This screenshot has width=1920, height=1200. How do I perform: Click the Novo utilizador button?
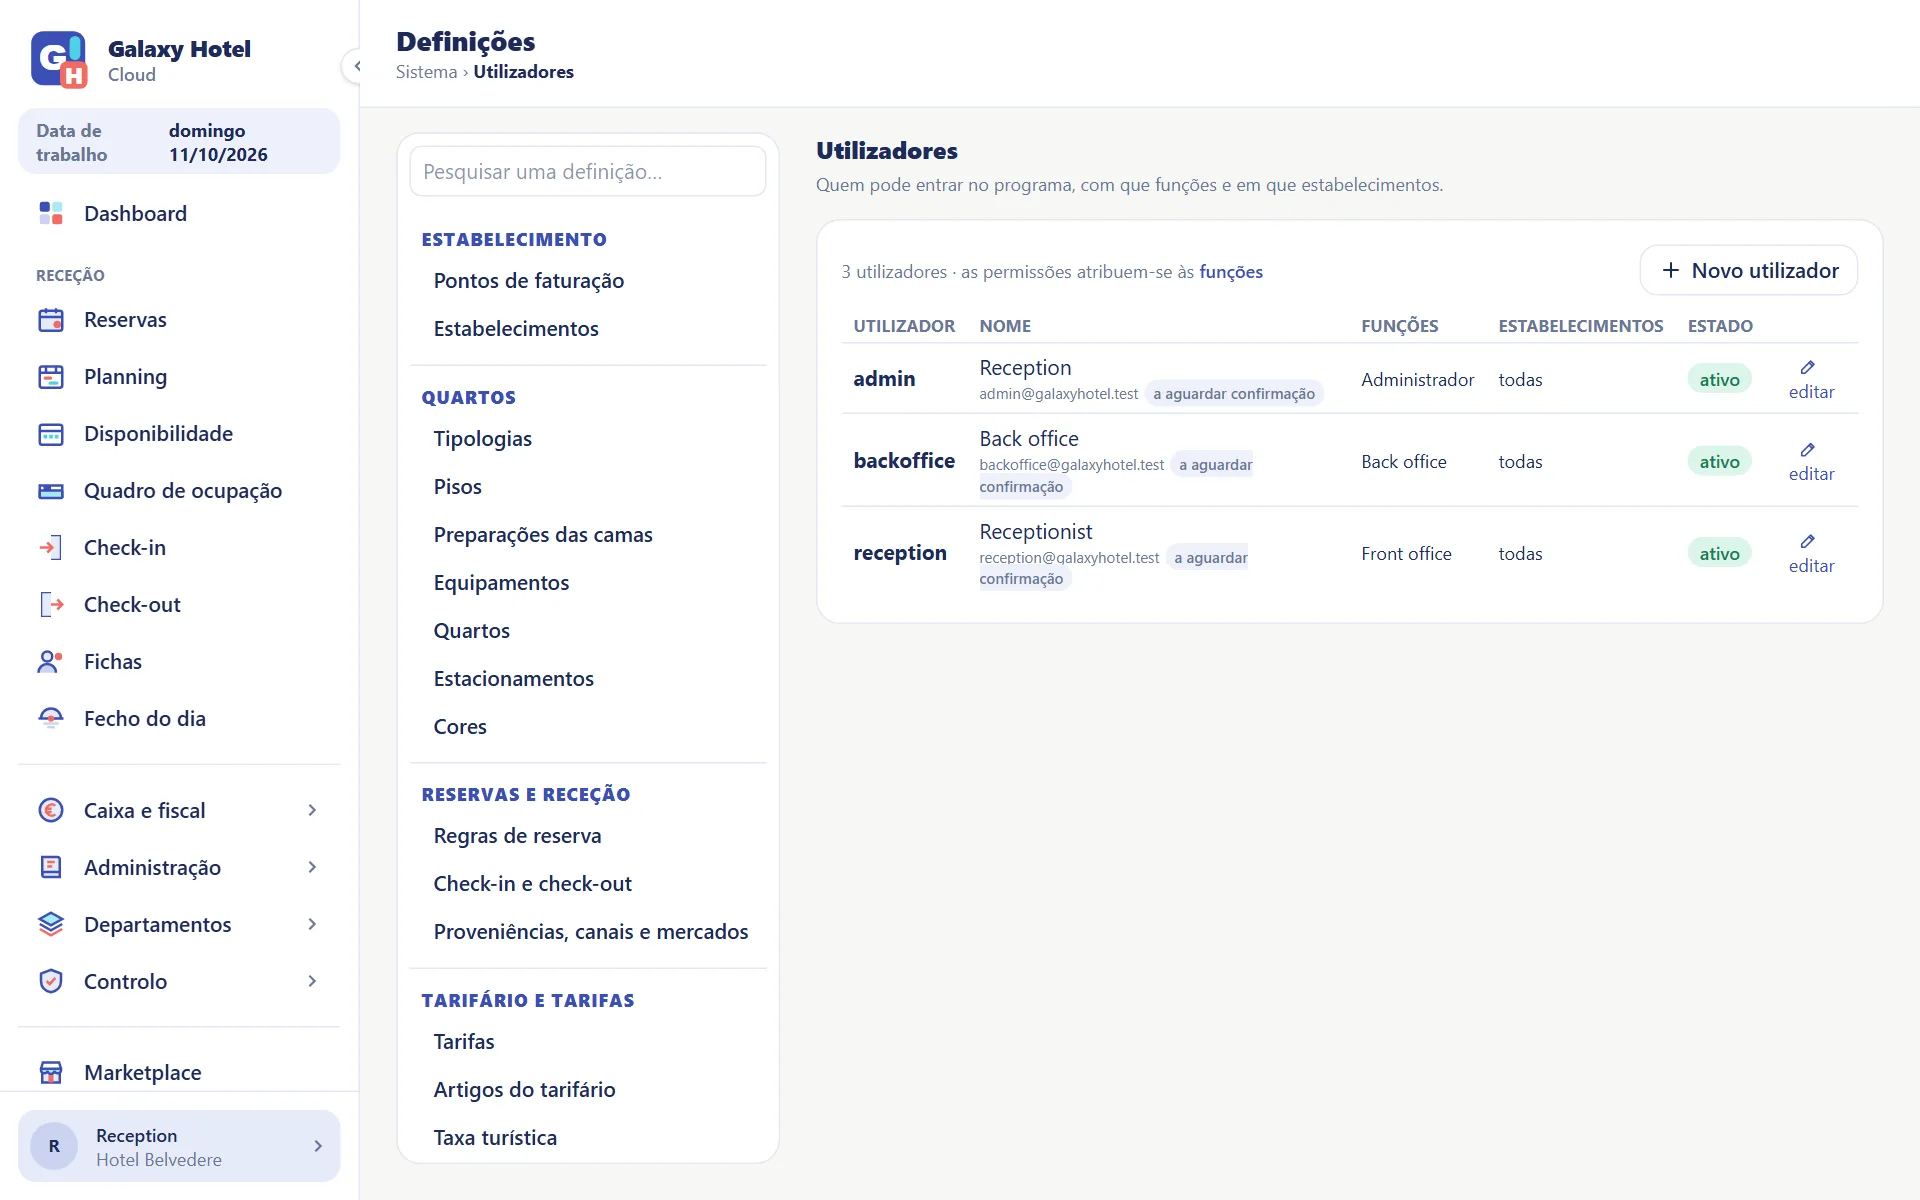(x=1748, y=271)
